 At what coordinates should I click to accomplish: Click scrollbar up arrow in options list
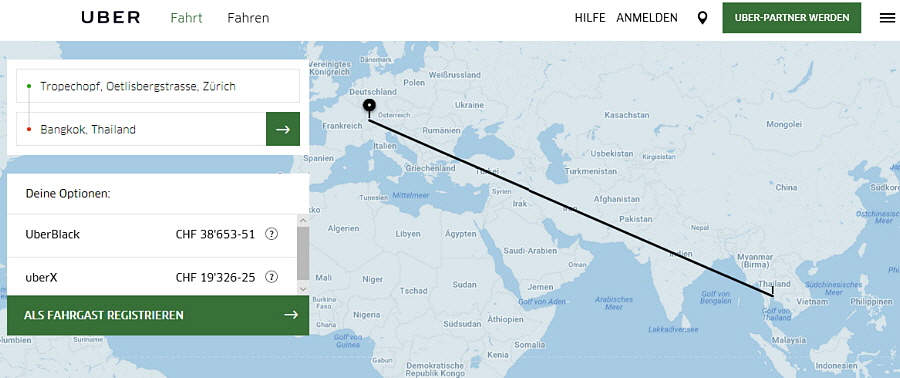(303, 220)
